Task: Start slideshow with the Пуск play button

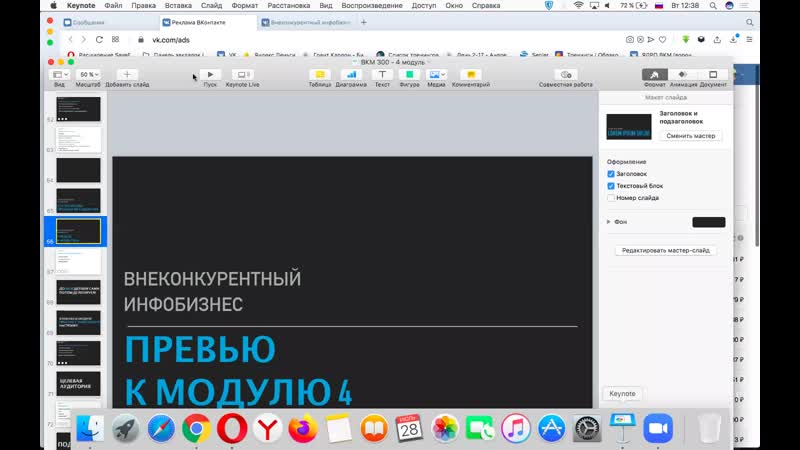Action: pyautogui.click(x=210, y=74)
